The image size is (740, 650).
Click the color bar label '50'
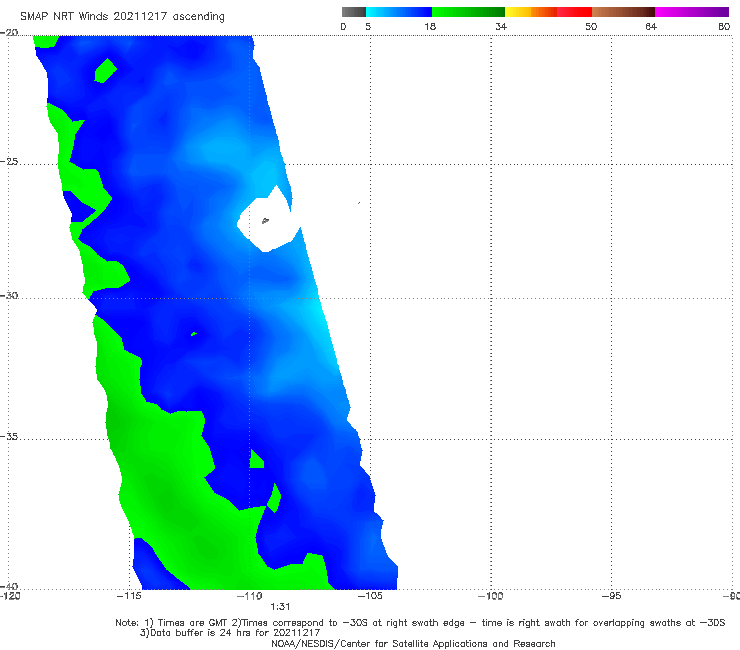[591, 26]
